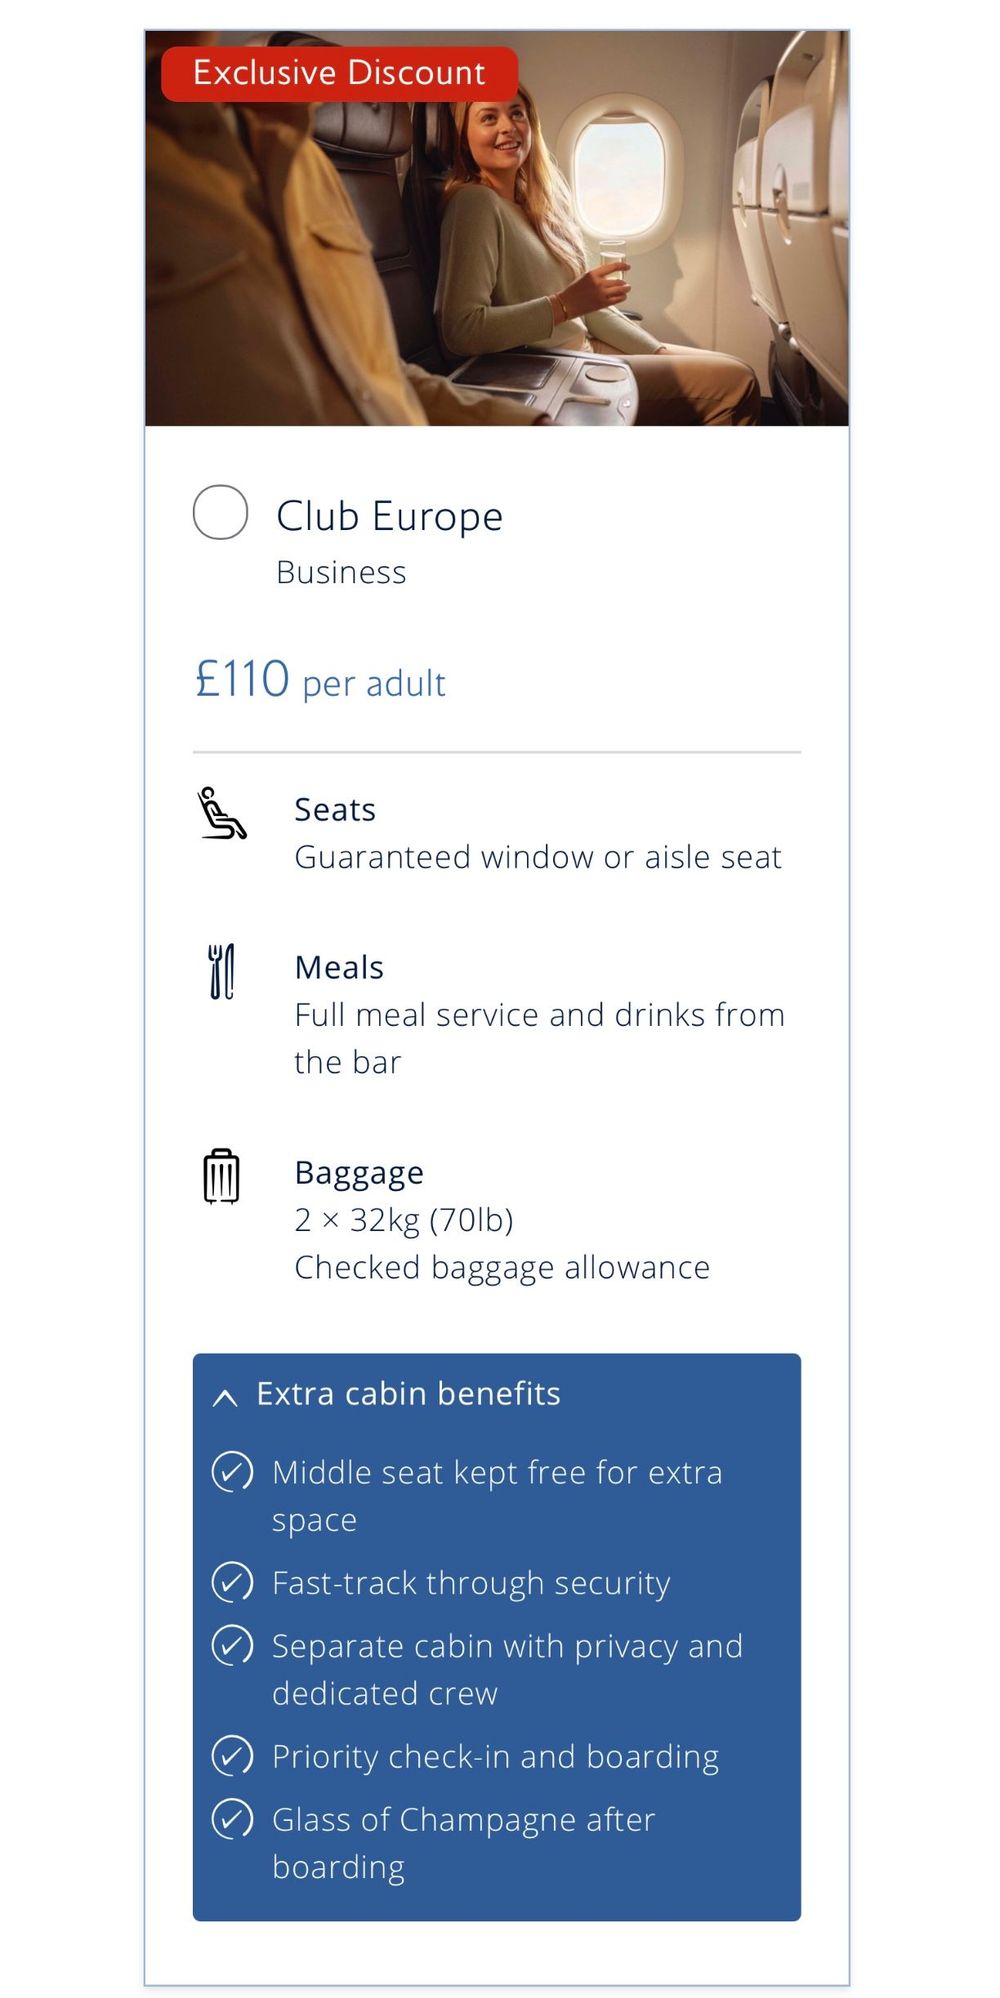
Task: Click the reclining seat icon
Action: [222, 813]
